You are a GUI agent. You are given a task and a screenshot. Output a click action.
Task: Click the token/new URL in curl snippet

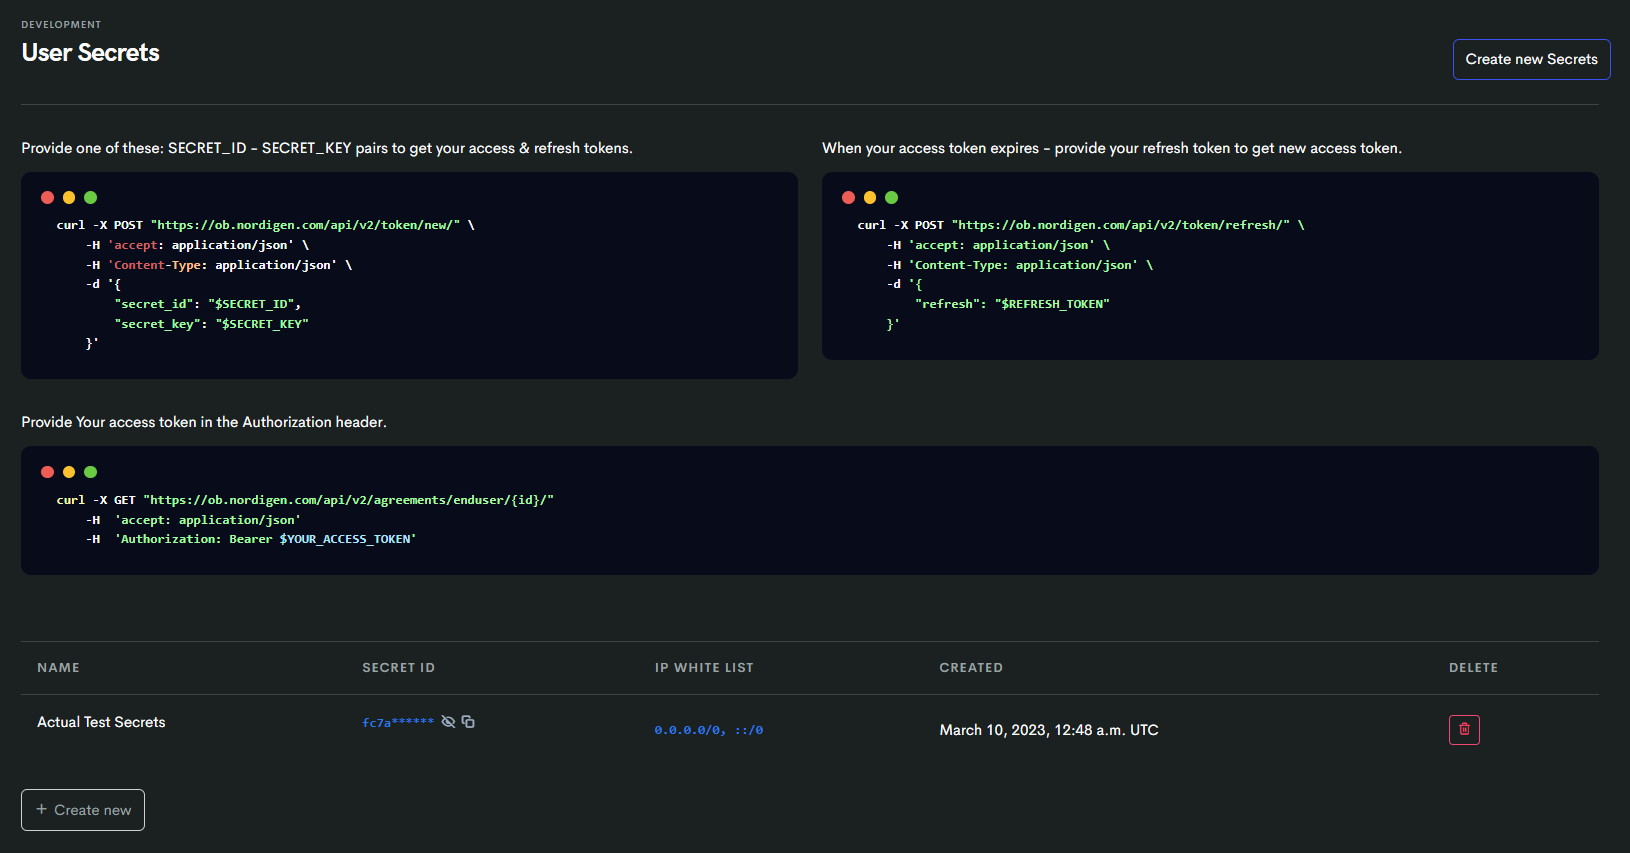pos(305,225)
